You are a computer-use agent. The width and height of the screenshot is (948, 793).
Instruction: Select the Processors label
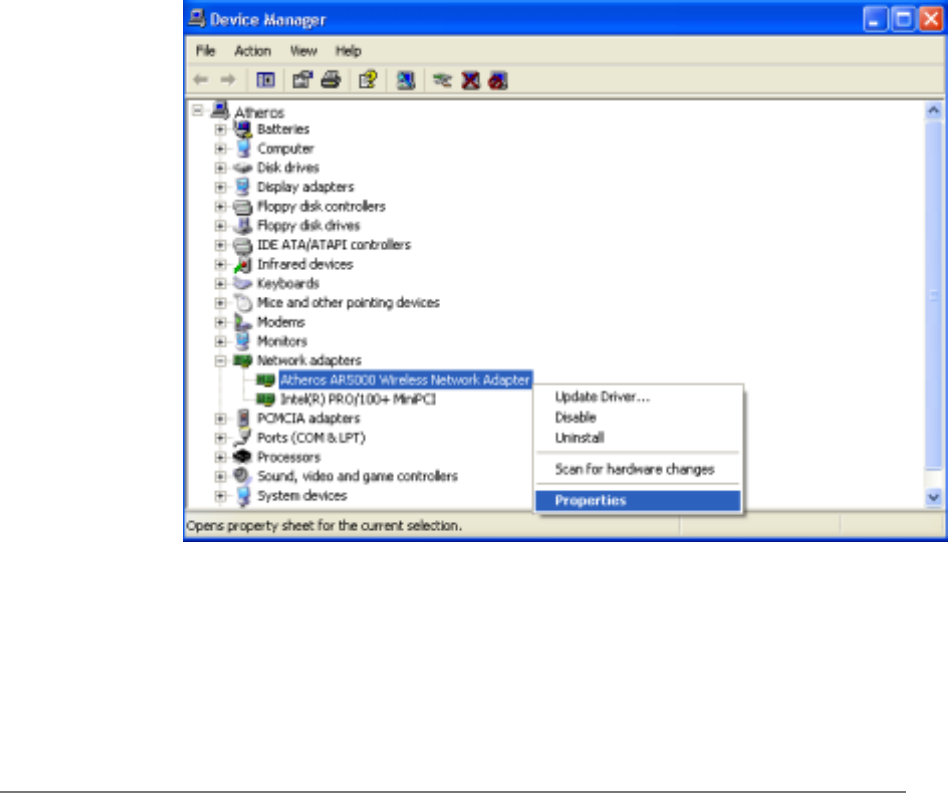289,457
